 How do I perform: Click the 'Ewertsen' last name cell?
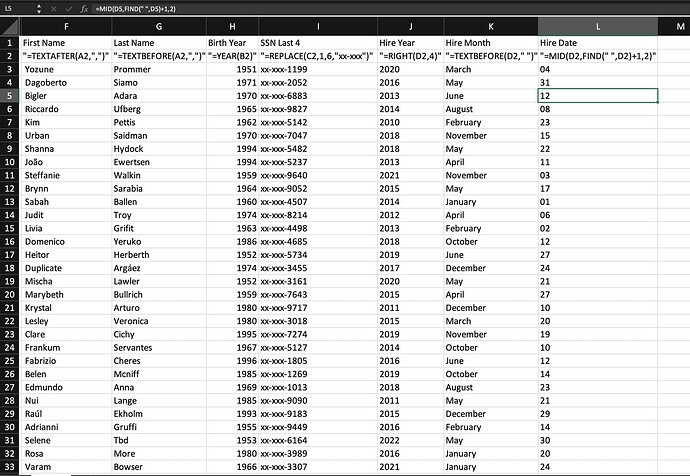click(x=159, y=162)
